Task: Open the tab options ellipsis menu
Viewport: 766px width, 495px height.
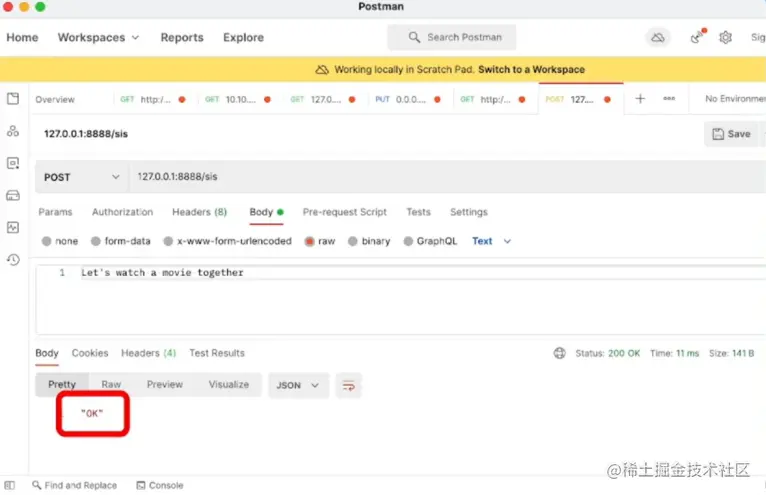Action: pos(669,99)
